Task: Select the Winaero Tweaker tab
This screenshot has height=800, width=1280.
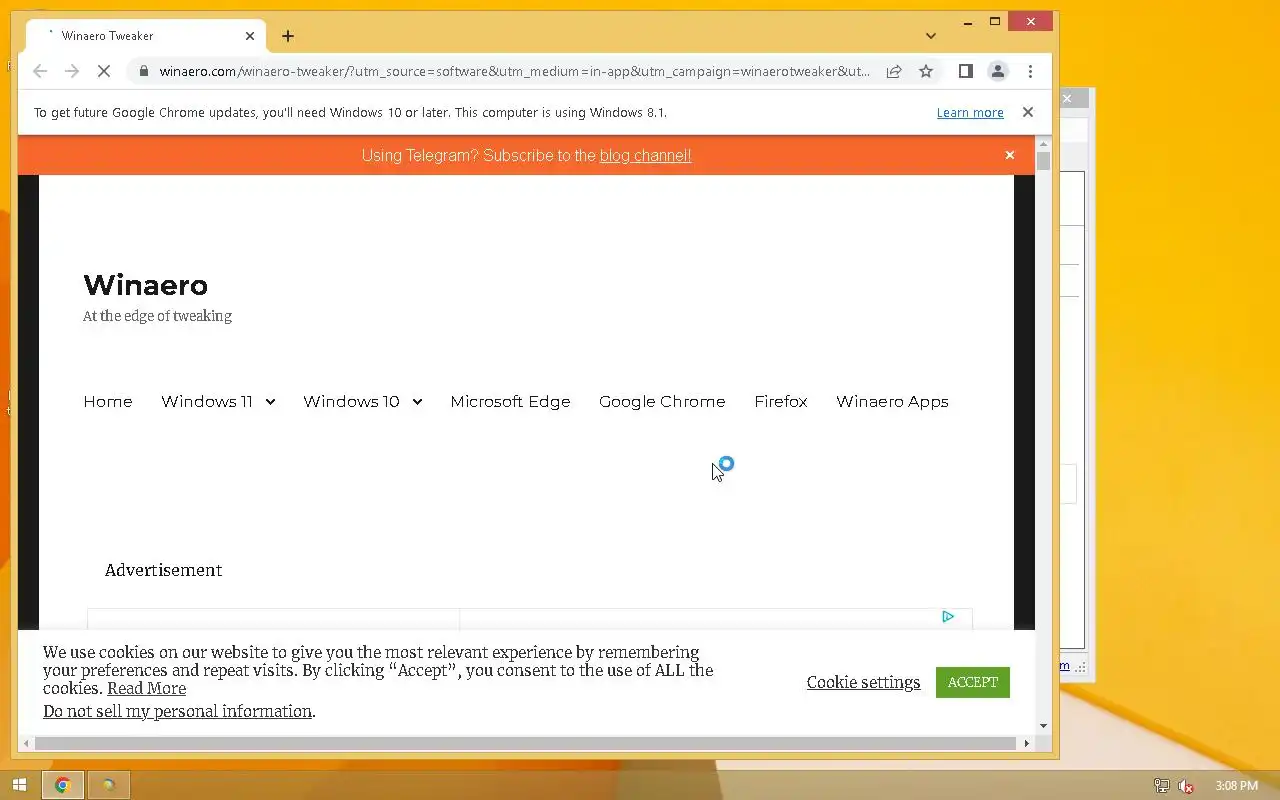Action: (145, 36)
